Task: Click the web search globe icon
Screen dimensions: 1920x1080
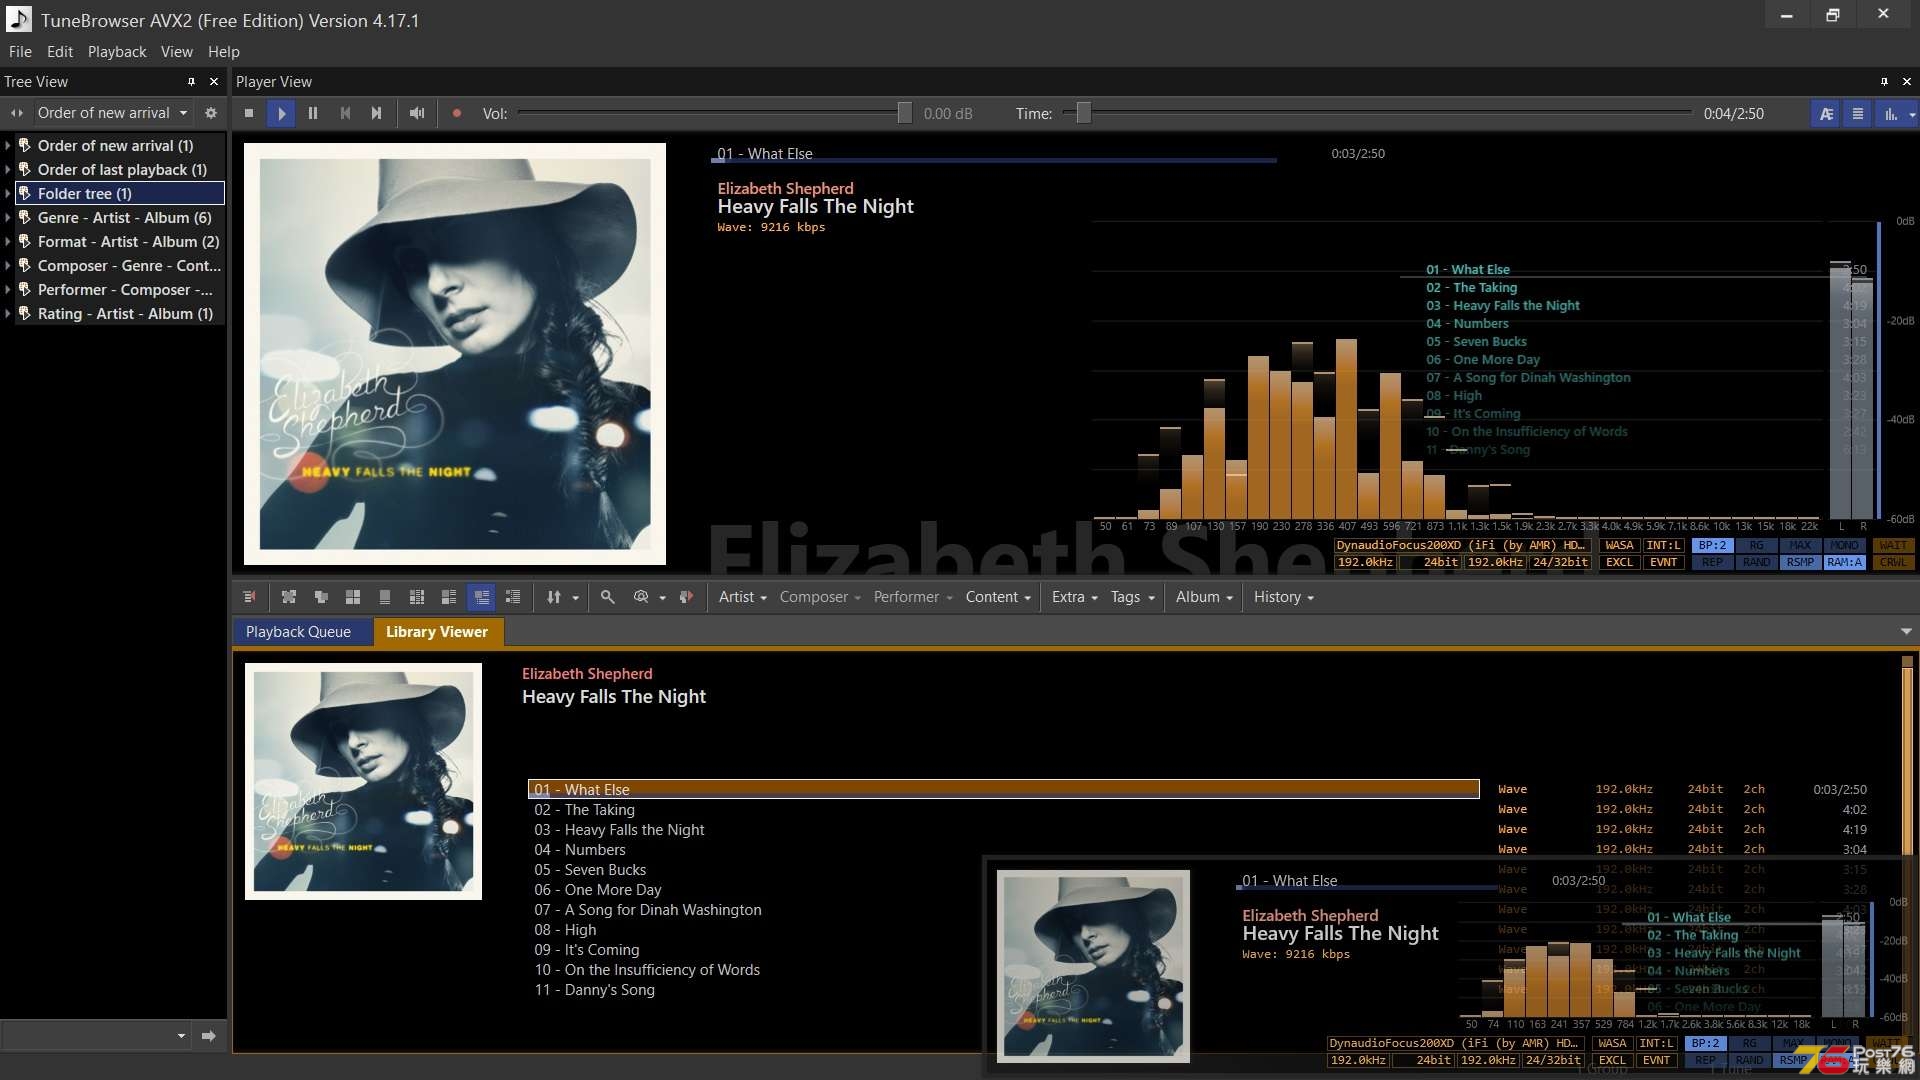Action: [641, 597]
